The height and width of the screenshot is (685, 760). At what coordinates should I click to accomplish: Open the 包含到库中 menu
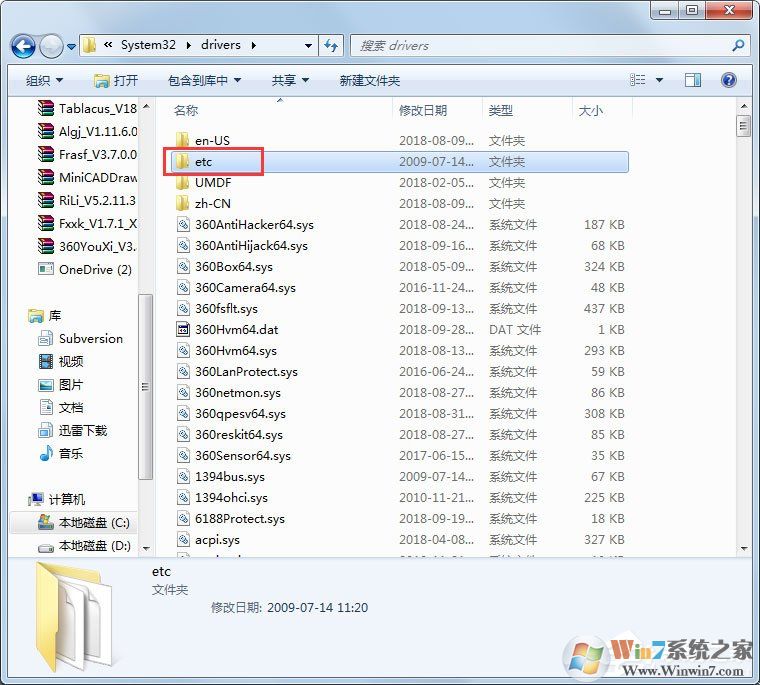[x=204, y=80]
